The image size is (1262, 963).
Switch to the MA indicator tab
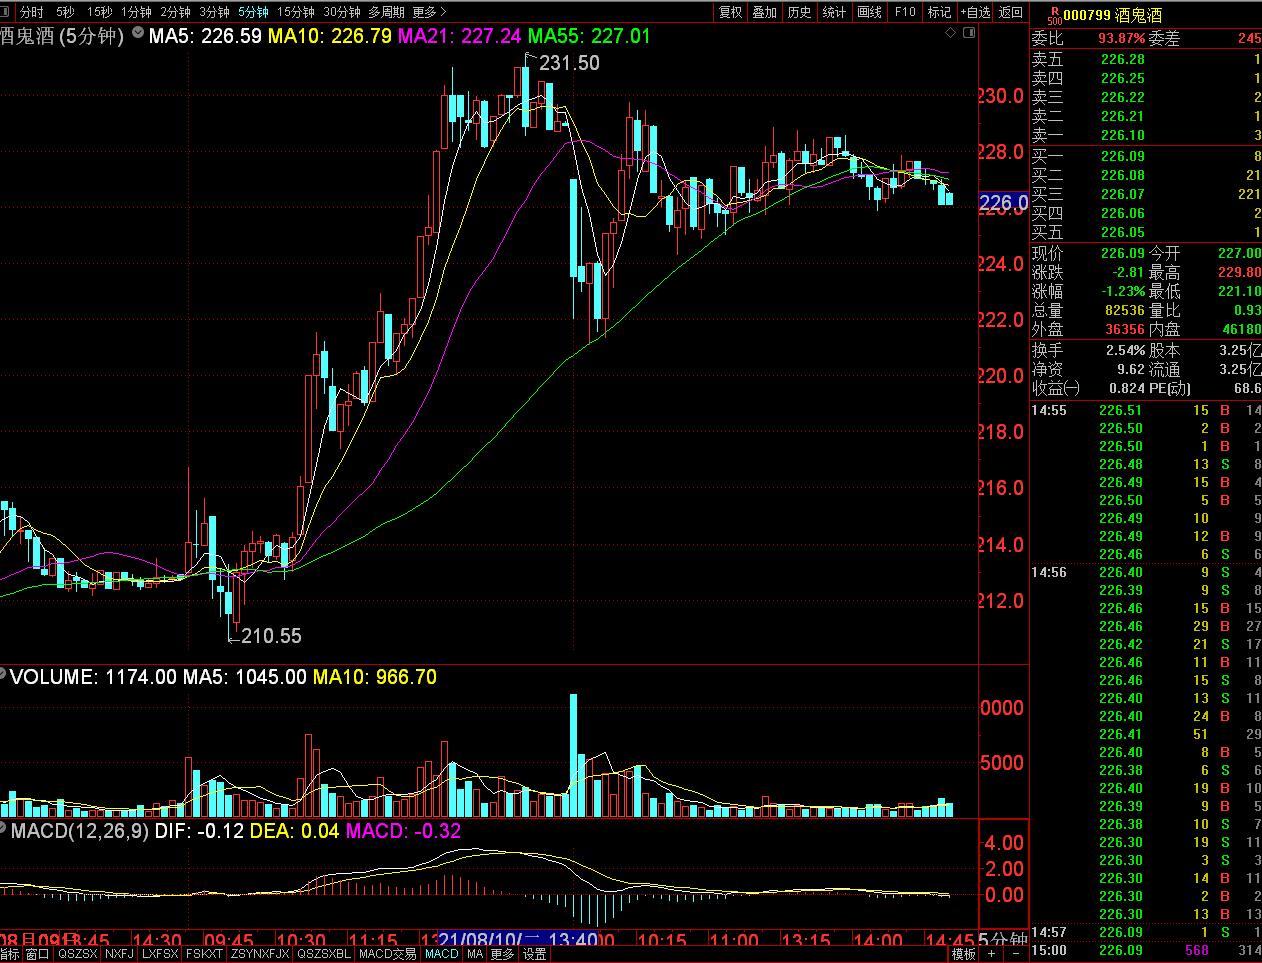(x=475, y=954)
